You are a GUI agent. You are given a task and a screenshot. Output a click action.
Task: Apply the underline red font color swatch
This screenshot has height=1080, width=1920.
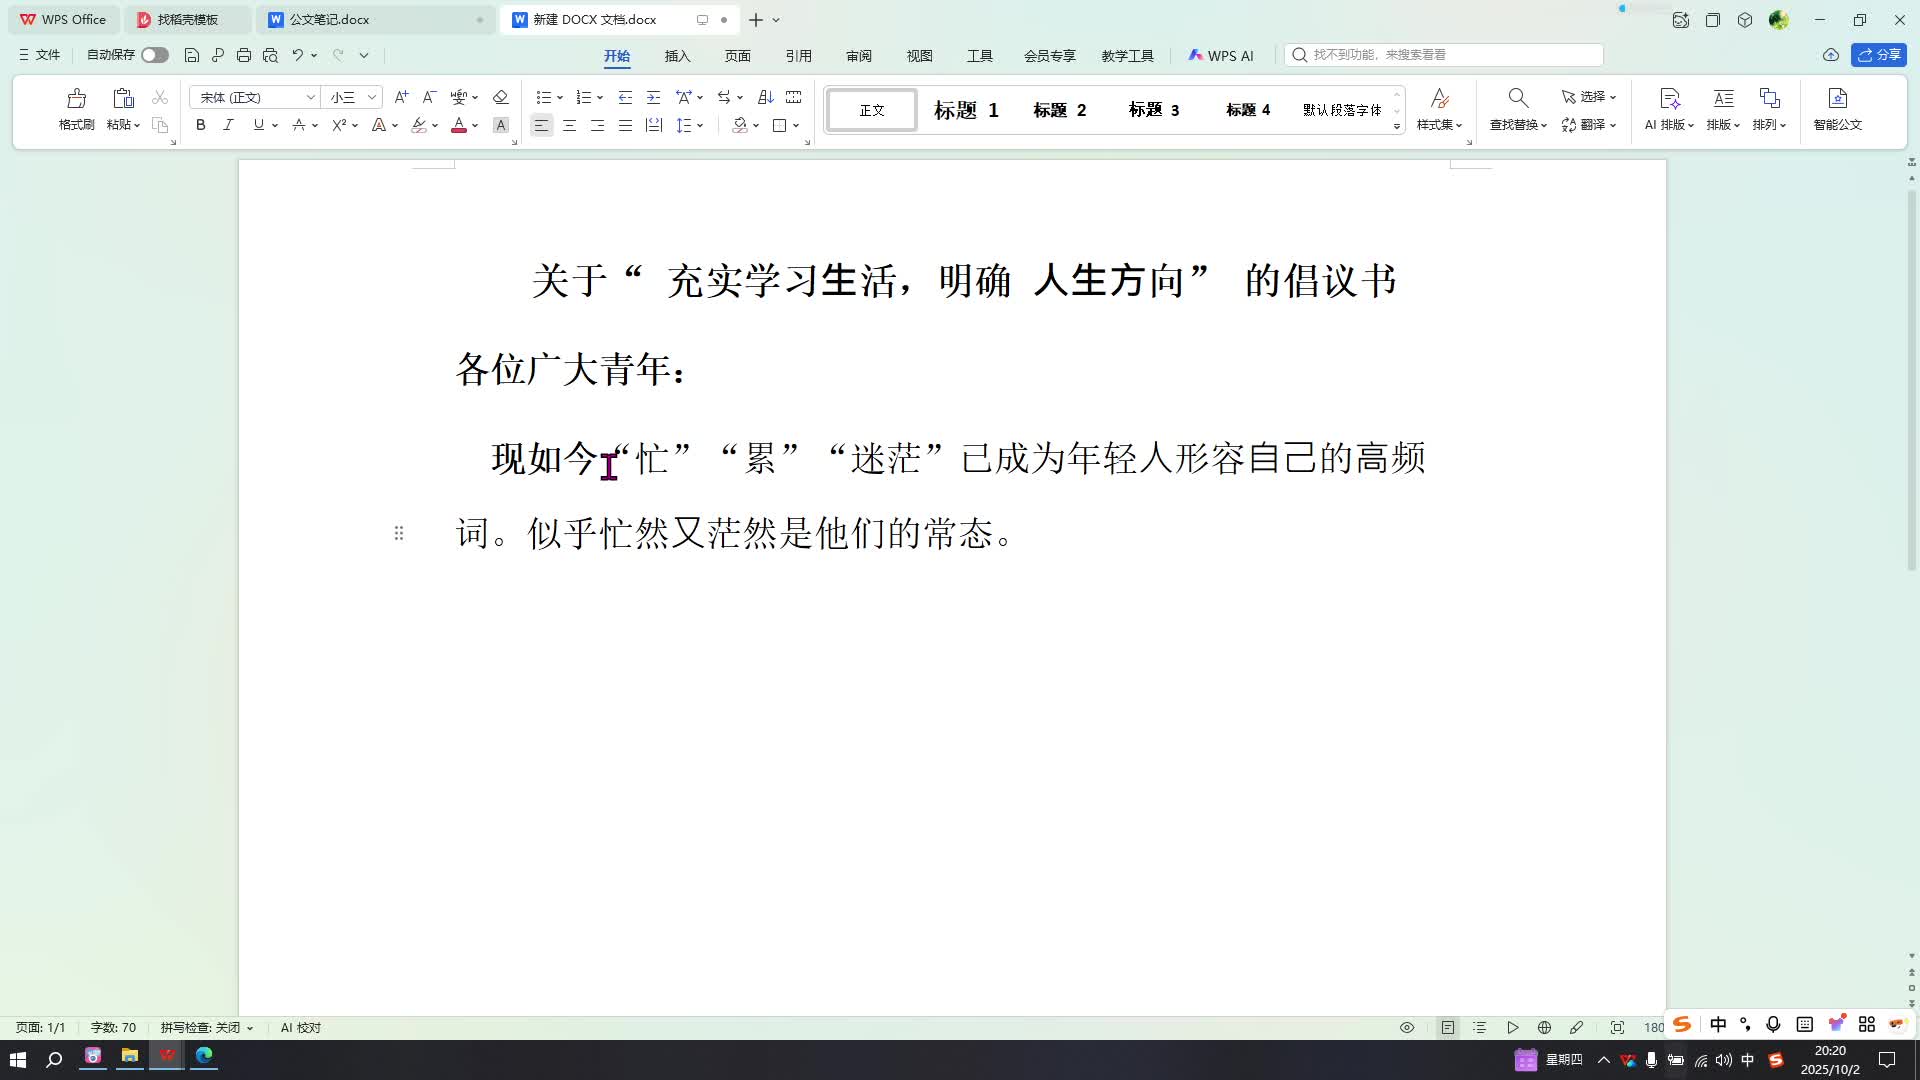[459, 125]
